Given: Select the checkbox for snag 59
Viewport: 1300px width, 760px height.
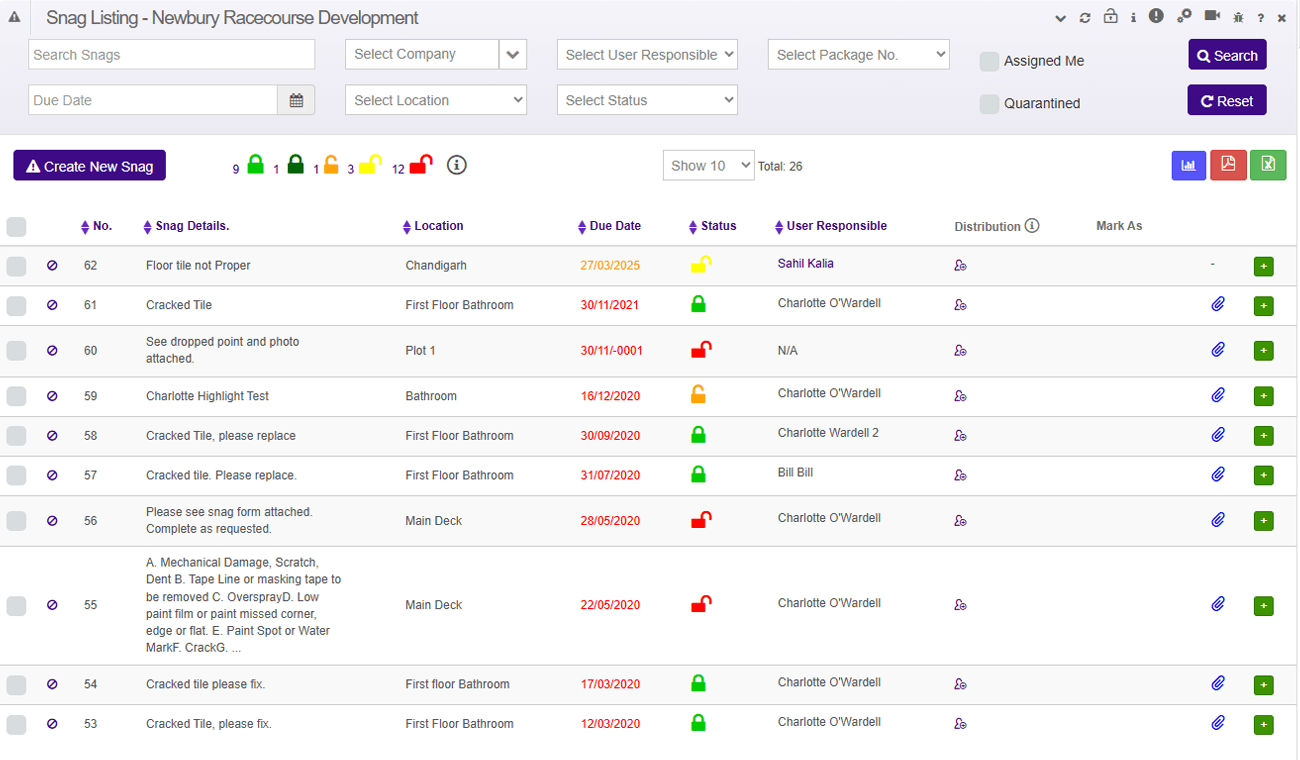Looking at the screenshot, I should click(16, 396).
